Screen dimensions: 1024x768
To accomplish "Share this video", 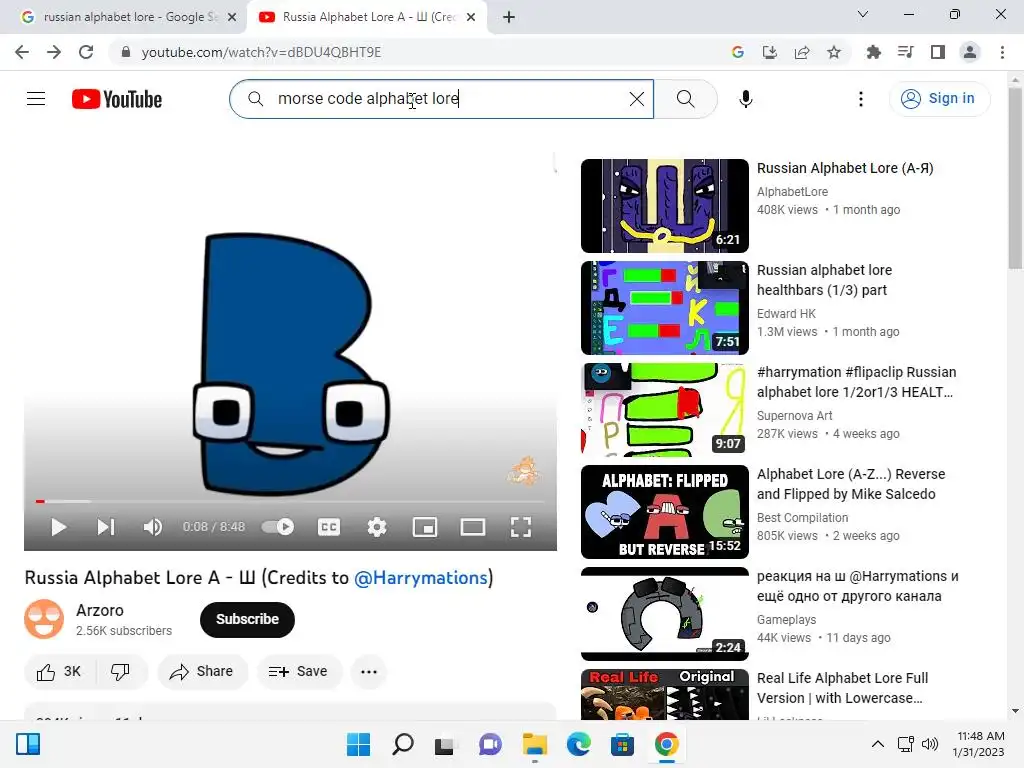I will click(202, 671).
